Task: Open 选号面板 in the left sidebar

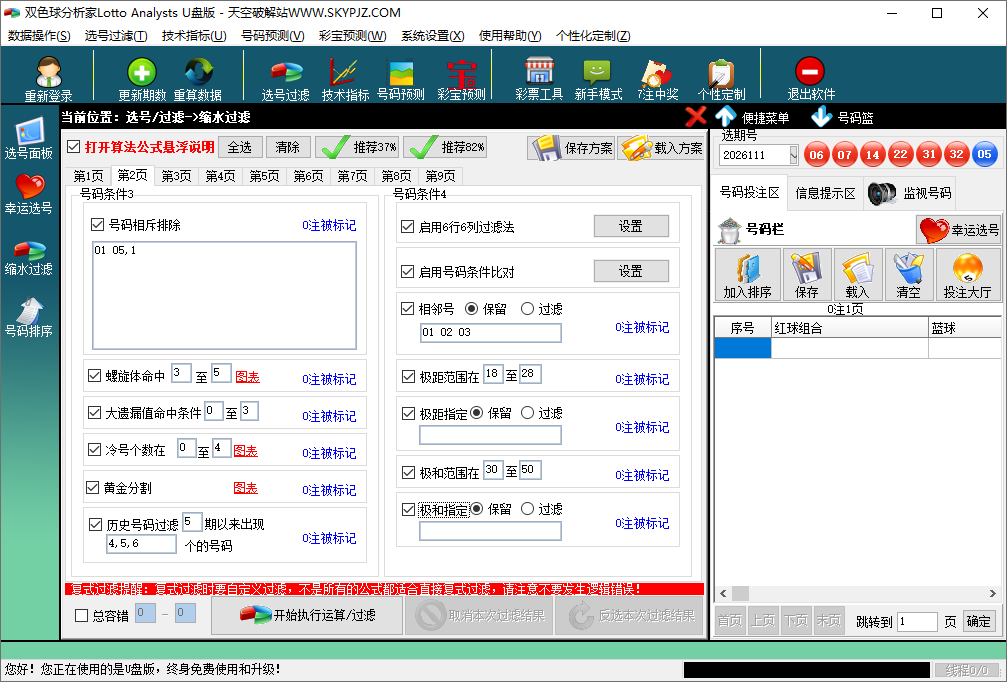Action: coord(28,138)
